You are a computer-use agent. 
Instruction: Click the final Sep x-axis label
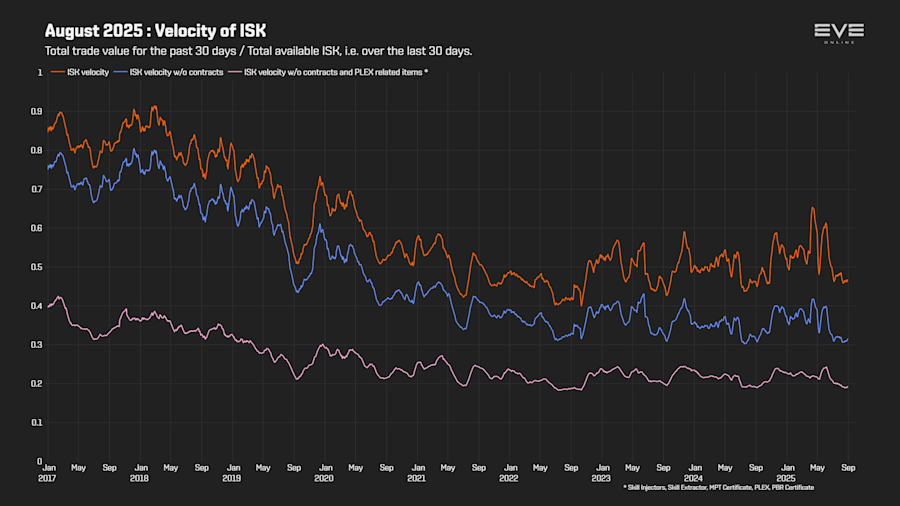[x=848, y=468]
